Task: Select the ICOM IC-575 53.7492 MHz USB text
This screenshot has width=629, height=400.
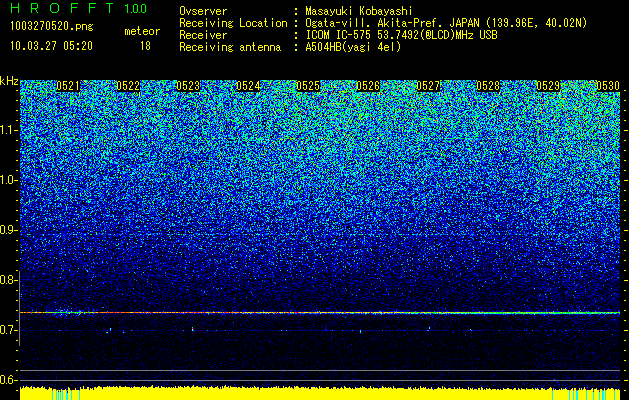Action: point(402,35)
